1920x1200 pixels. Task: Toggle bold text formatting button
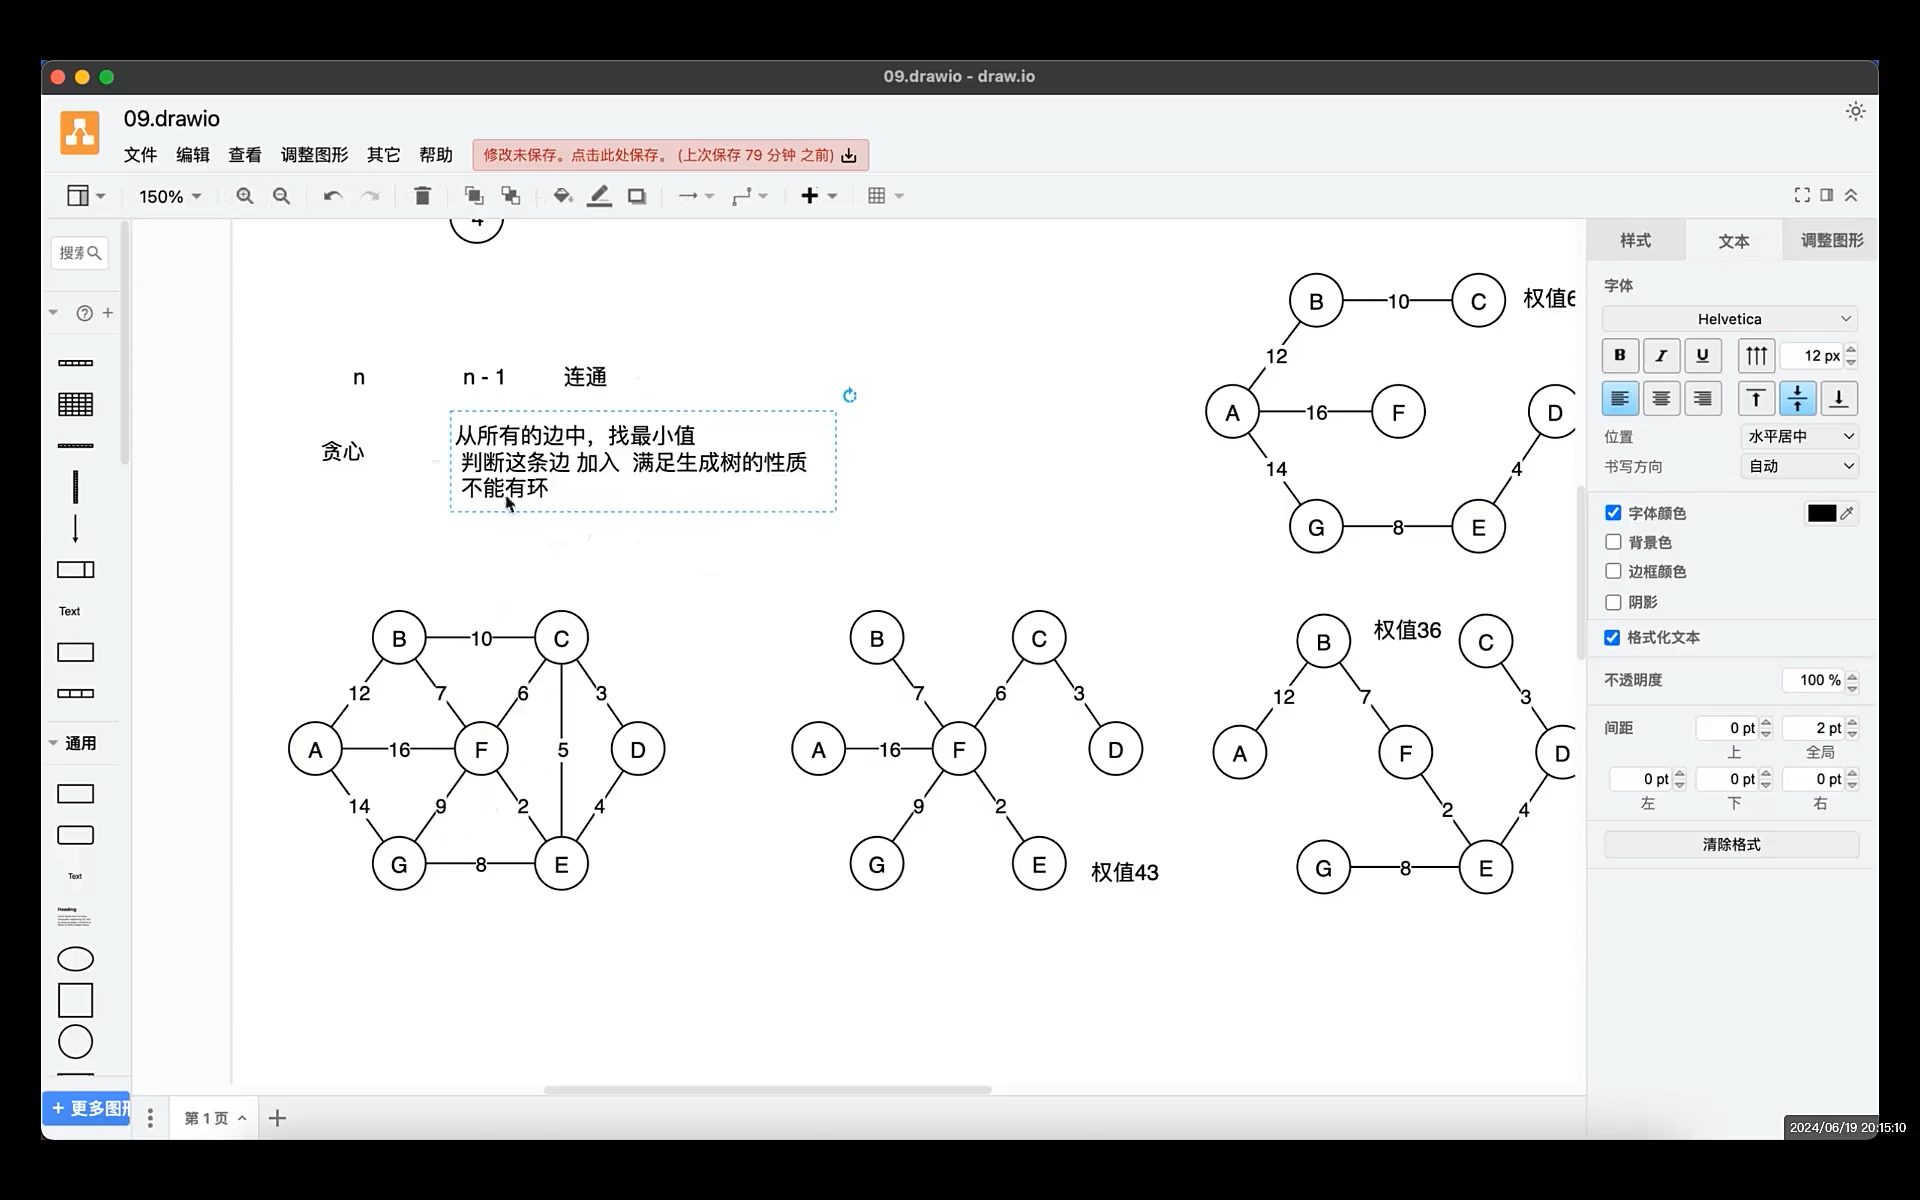click(1620, 355)
